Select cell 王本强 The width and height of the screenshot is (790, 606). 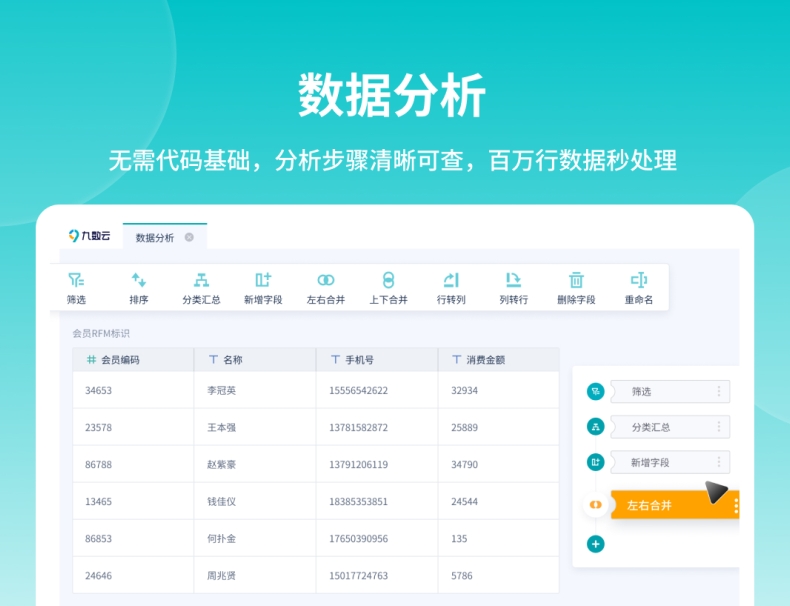(255, 427)
